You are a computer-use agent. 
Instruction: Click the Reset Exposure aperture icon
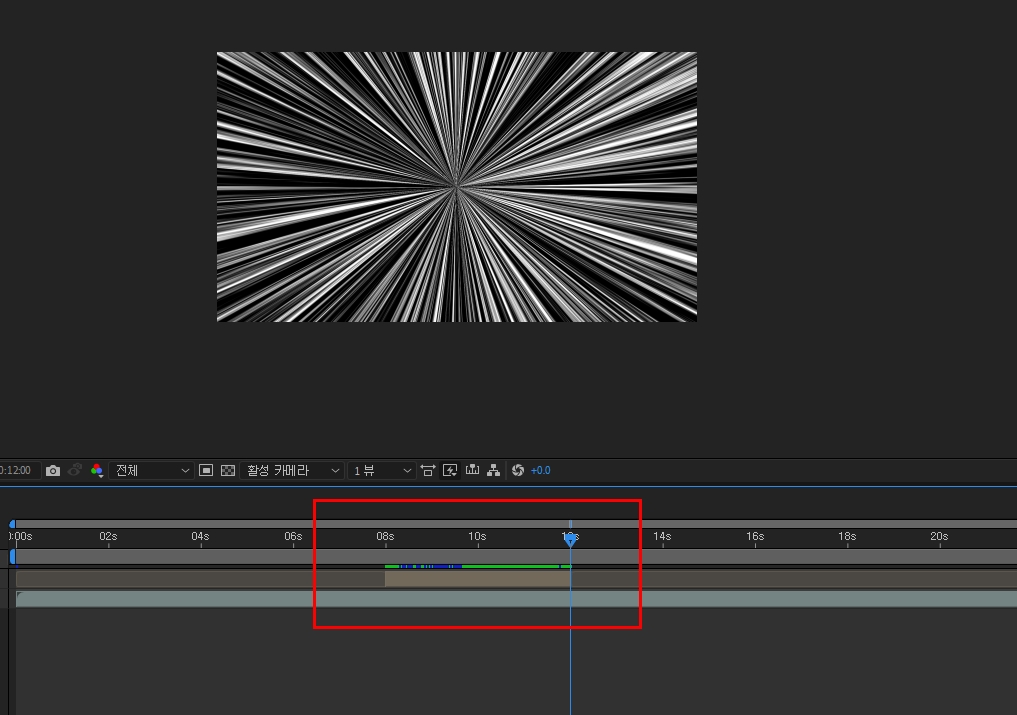[x=518, y=470]
